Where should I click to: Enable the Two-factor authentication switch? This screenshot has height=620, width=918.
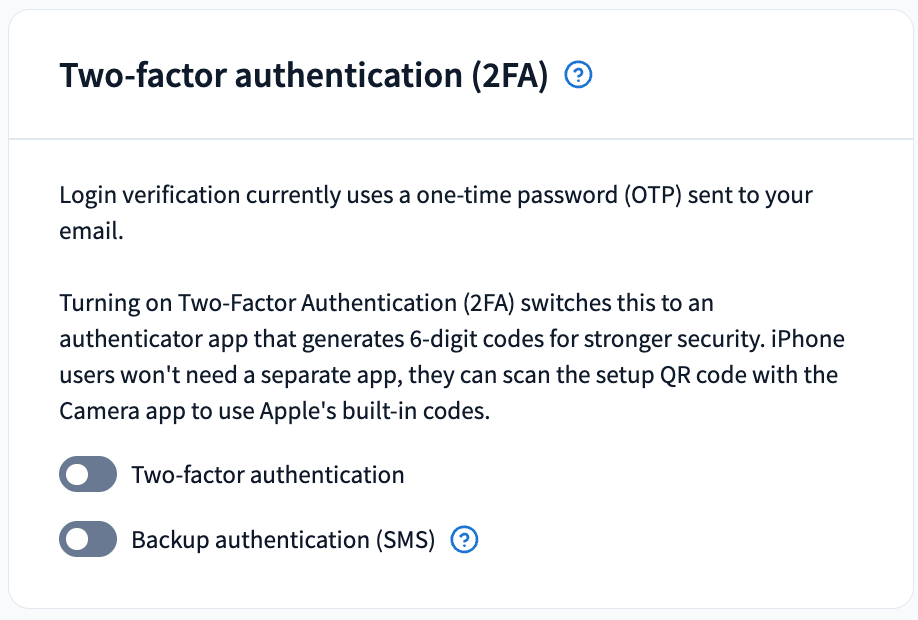88,474
